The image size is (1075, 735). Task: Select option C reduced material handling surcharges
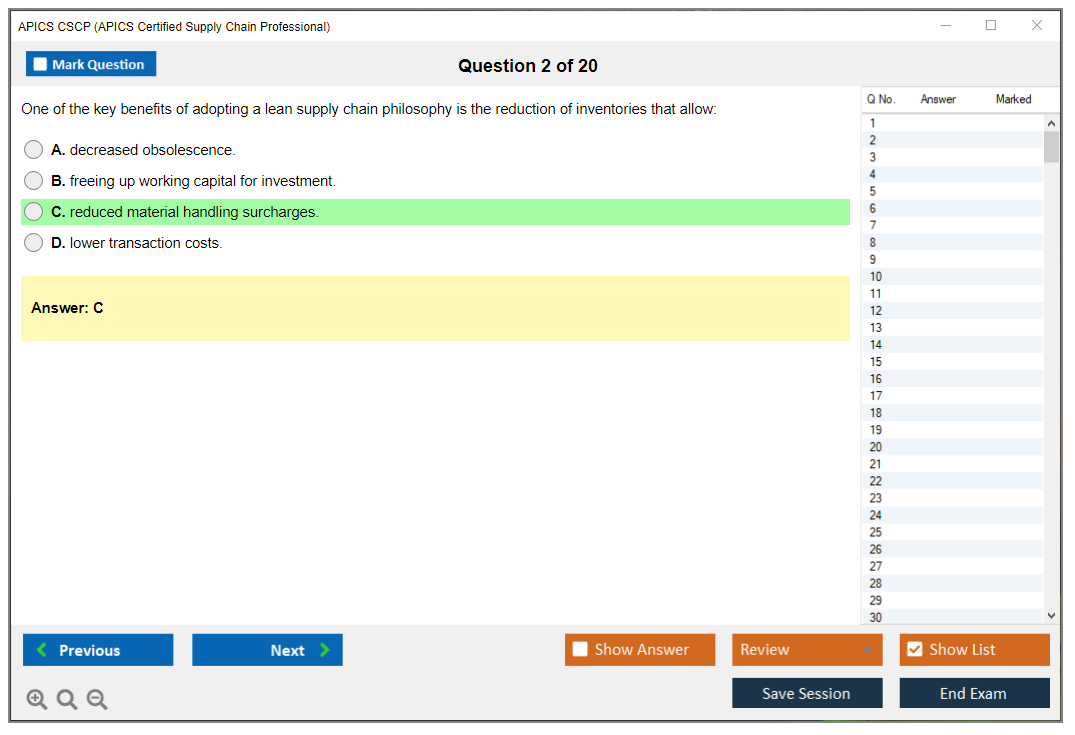tap(34, 212)
